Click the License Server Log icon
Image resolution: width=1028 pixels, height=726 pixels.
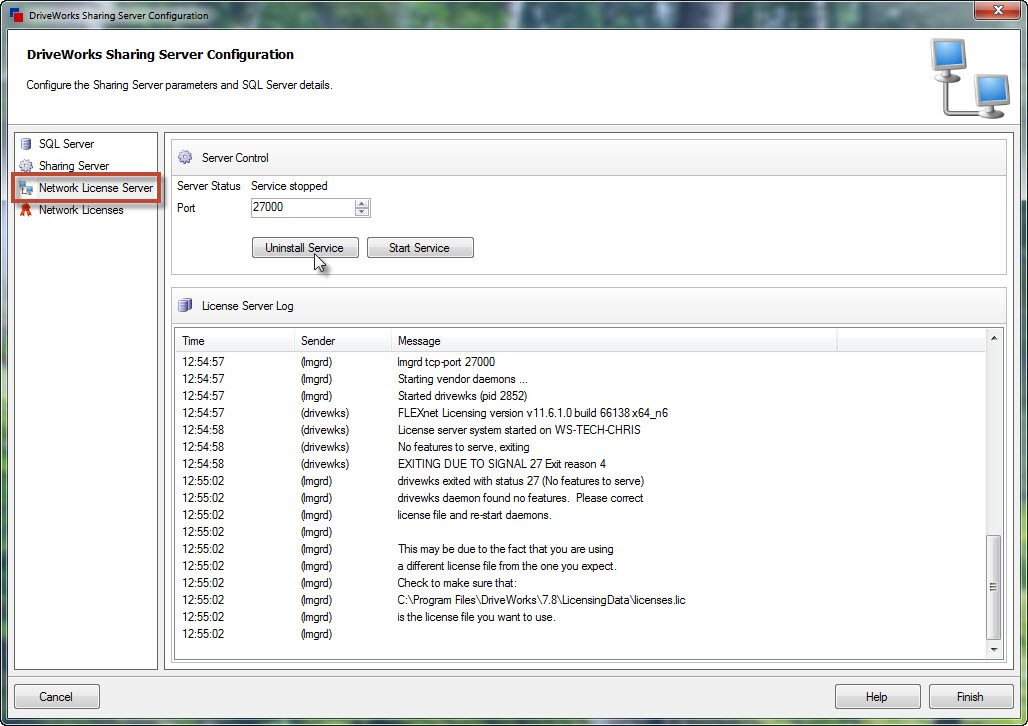[x=186, y=306]
